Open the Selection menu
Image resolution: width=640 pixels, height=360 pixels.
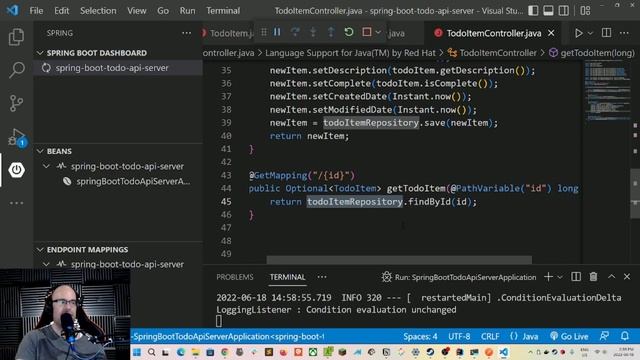pyautogui.click(x=98, y=11)
